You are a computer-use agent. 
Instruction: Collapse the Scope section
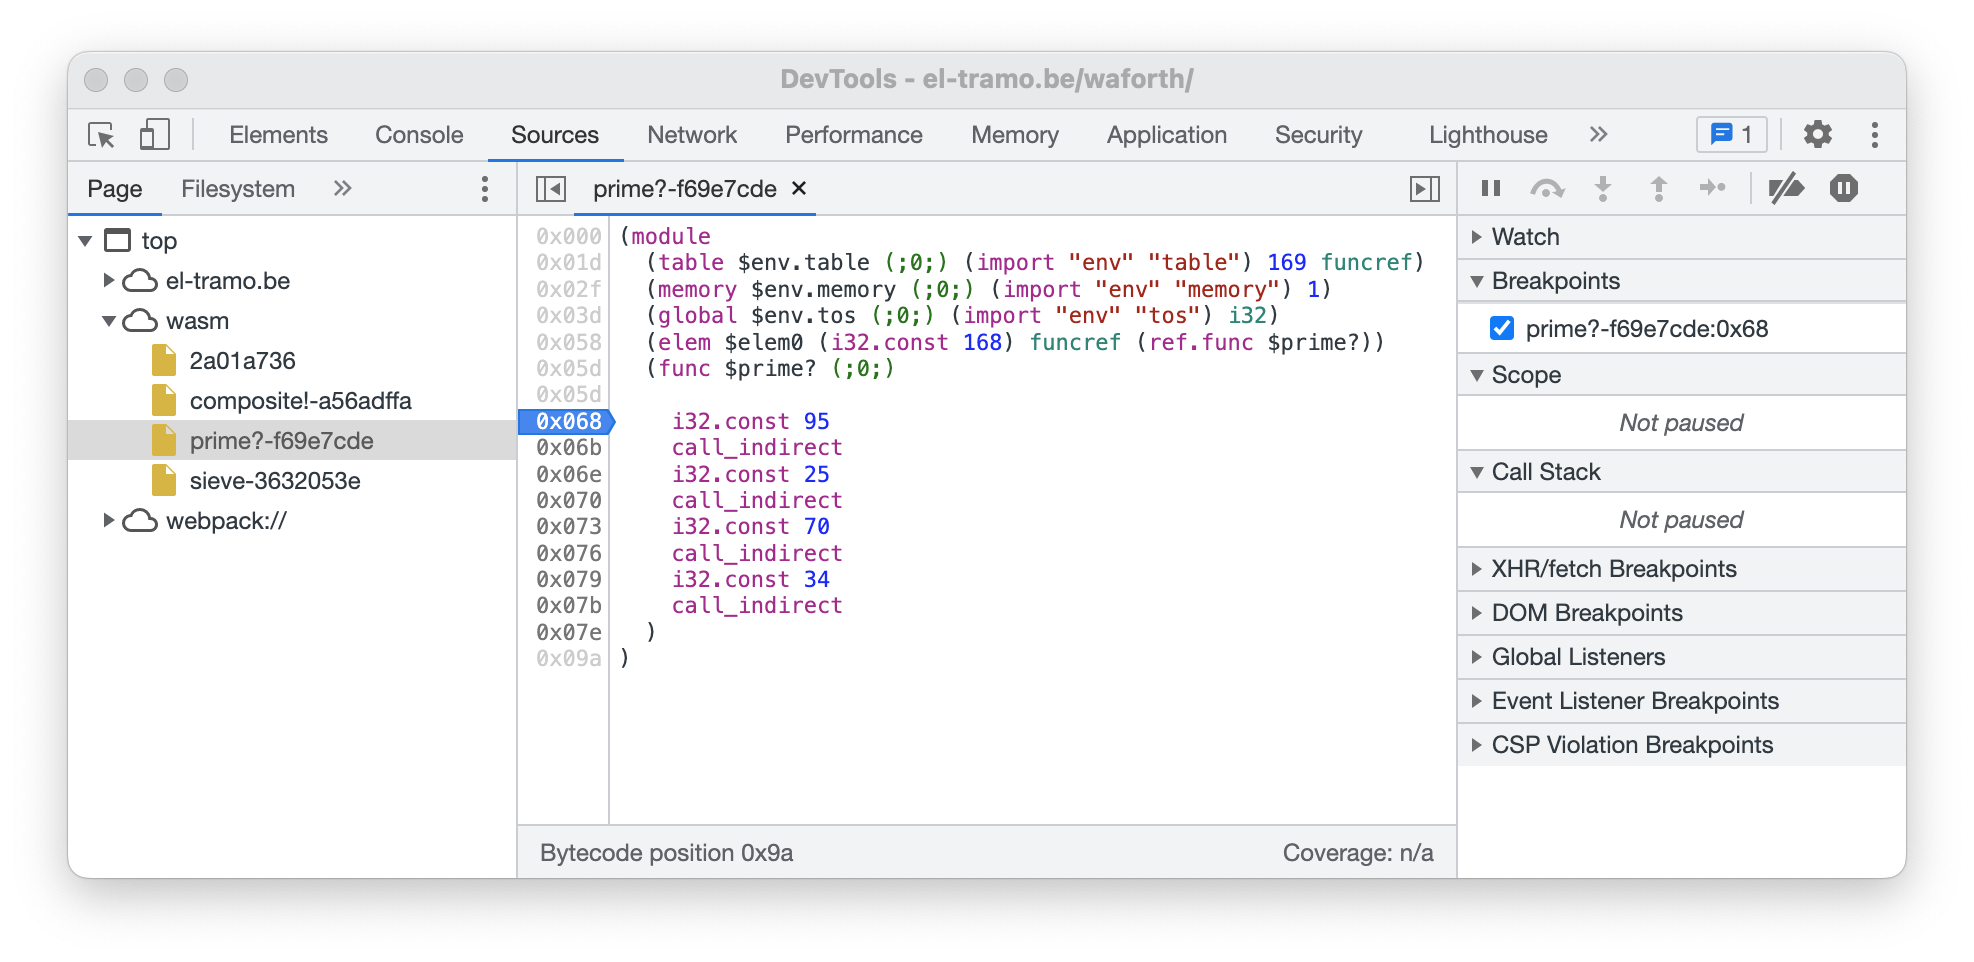(x=1681, y=375)
